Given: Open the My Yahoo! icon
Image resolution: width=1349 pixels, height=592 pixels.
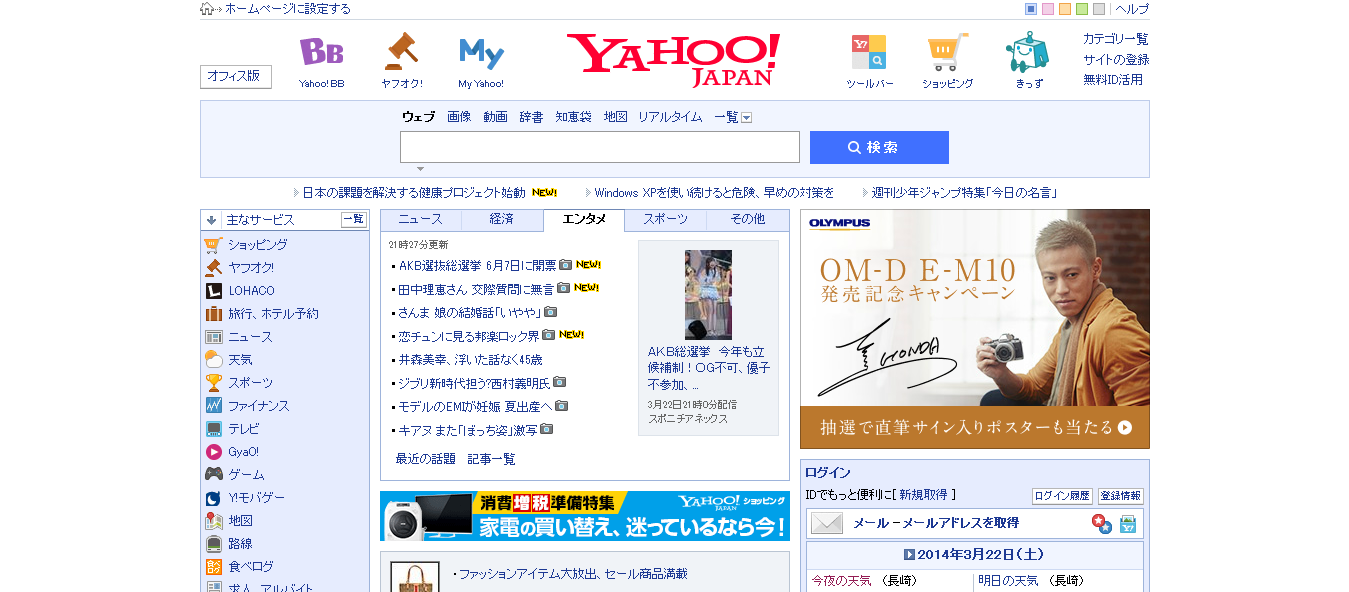Looking at the screenshot, I should (x=481, y=53).
